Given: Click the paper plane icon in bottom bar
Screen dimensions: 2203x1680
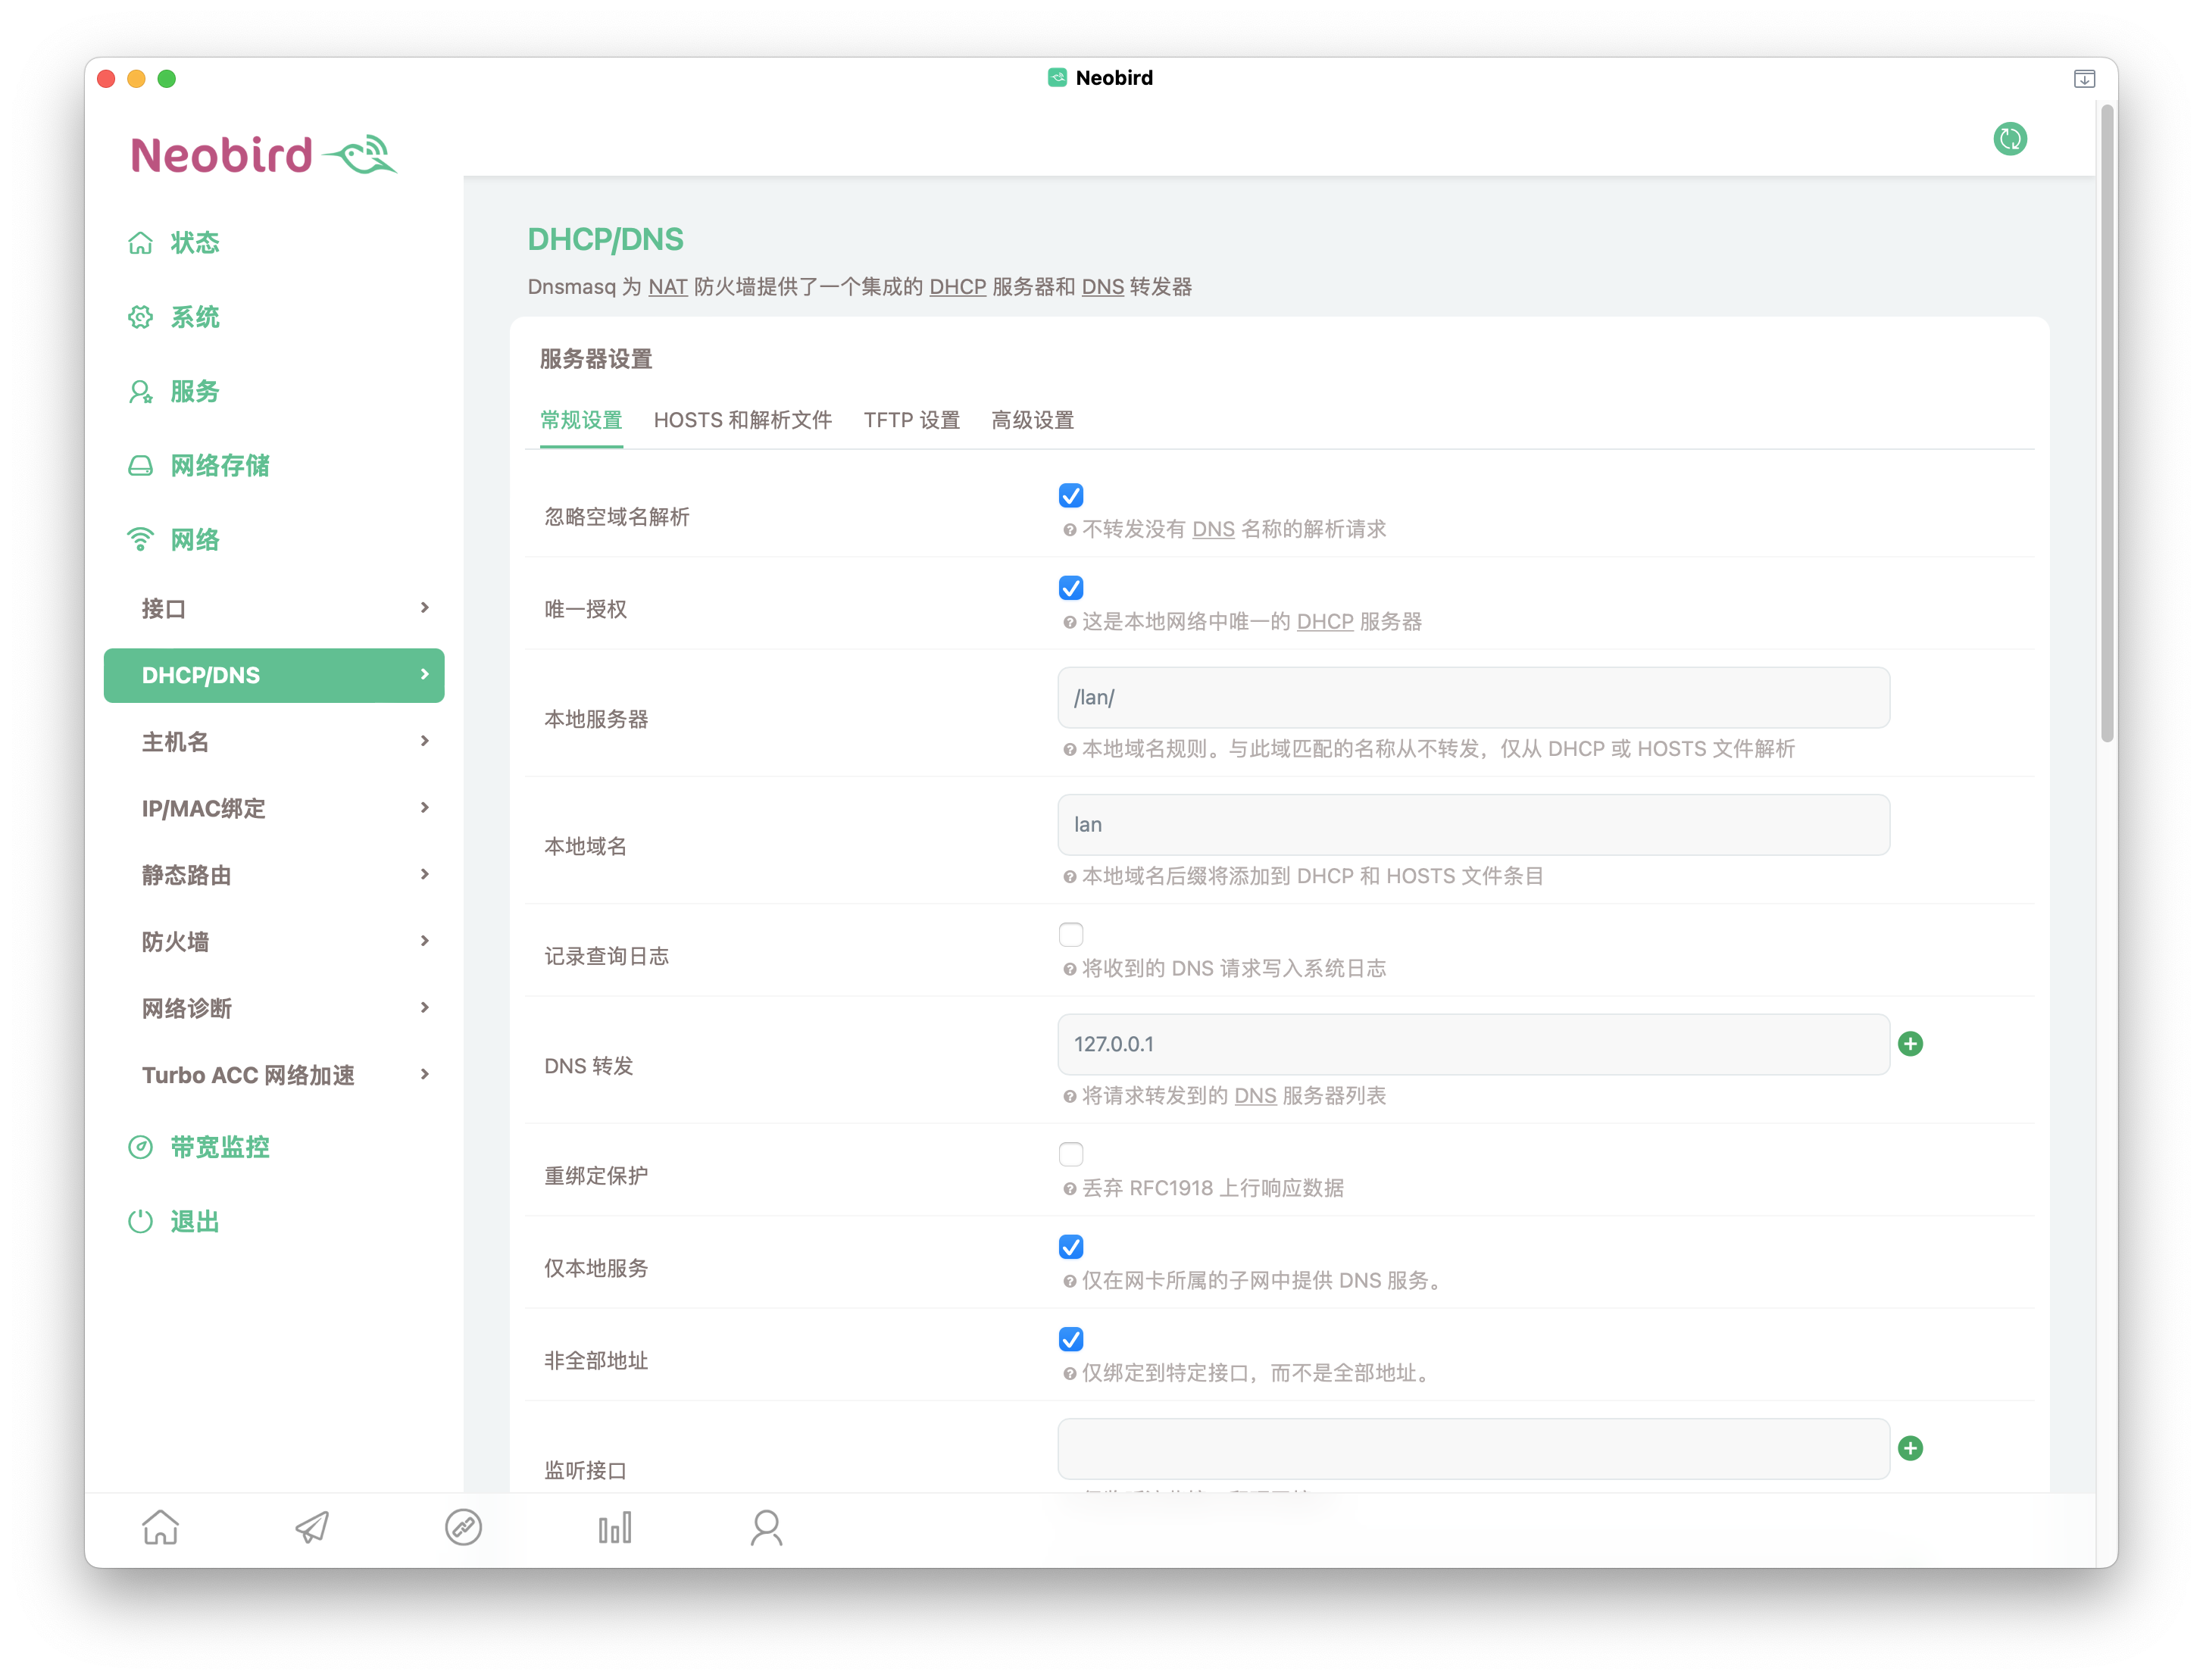Looking at the screenshot, I should (312, 1527).
